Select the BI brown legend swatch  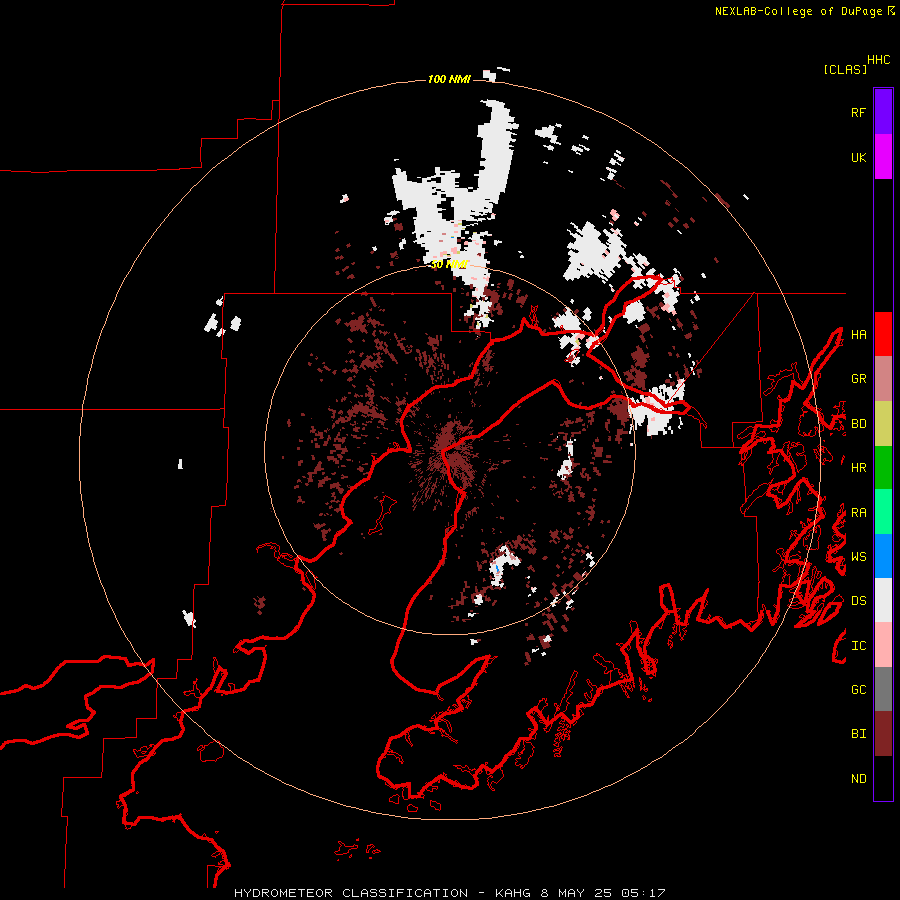point(883,734)
